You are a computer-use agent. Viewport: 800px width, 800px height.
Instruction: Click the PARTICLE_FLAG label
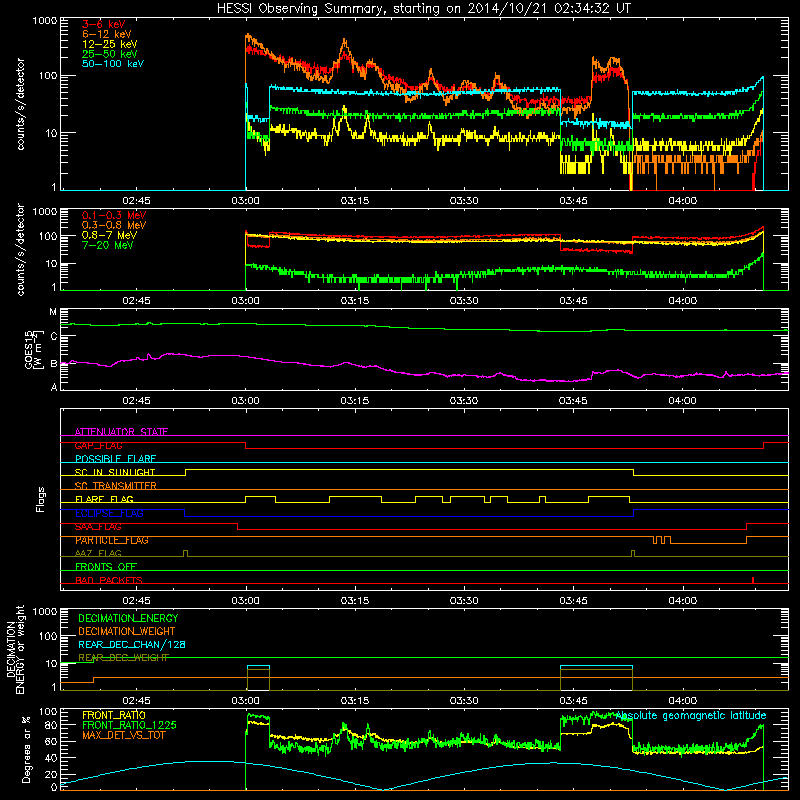(x=112, y=540)
